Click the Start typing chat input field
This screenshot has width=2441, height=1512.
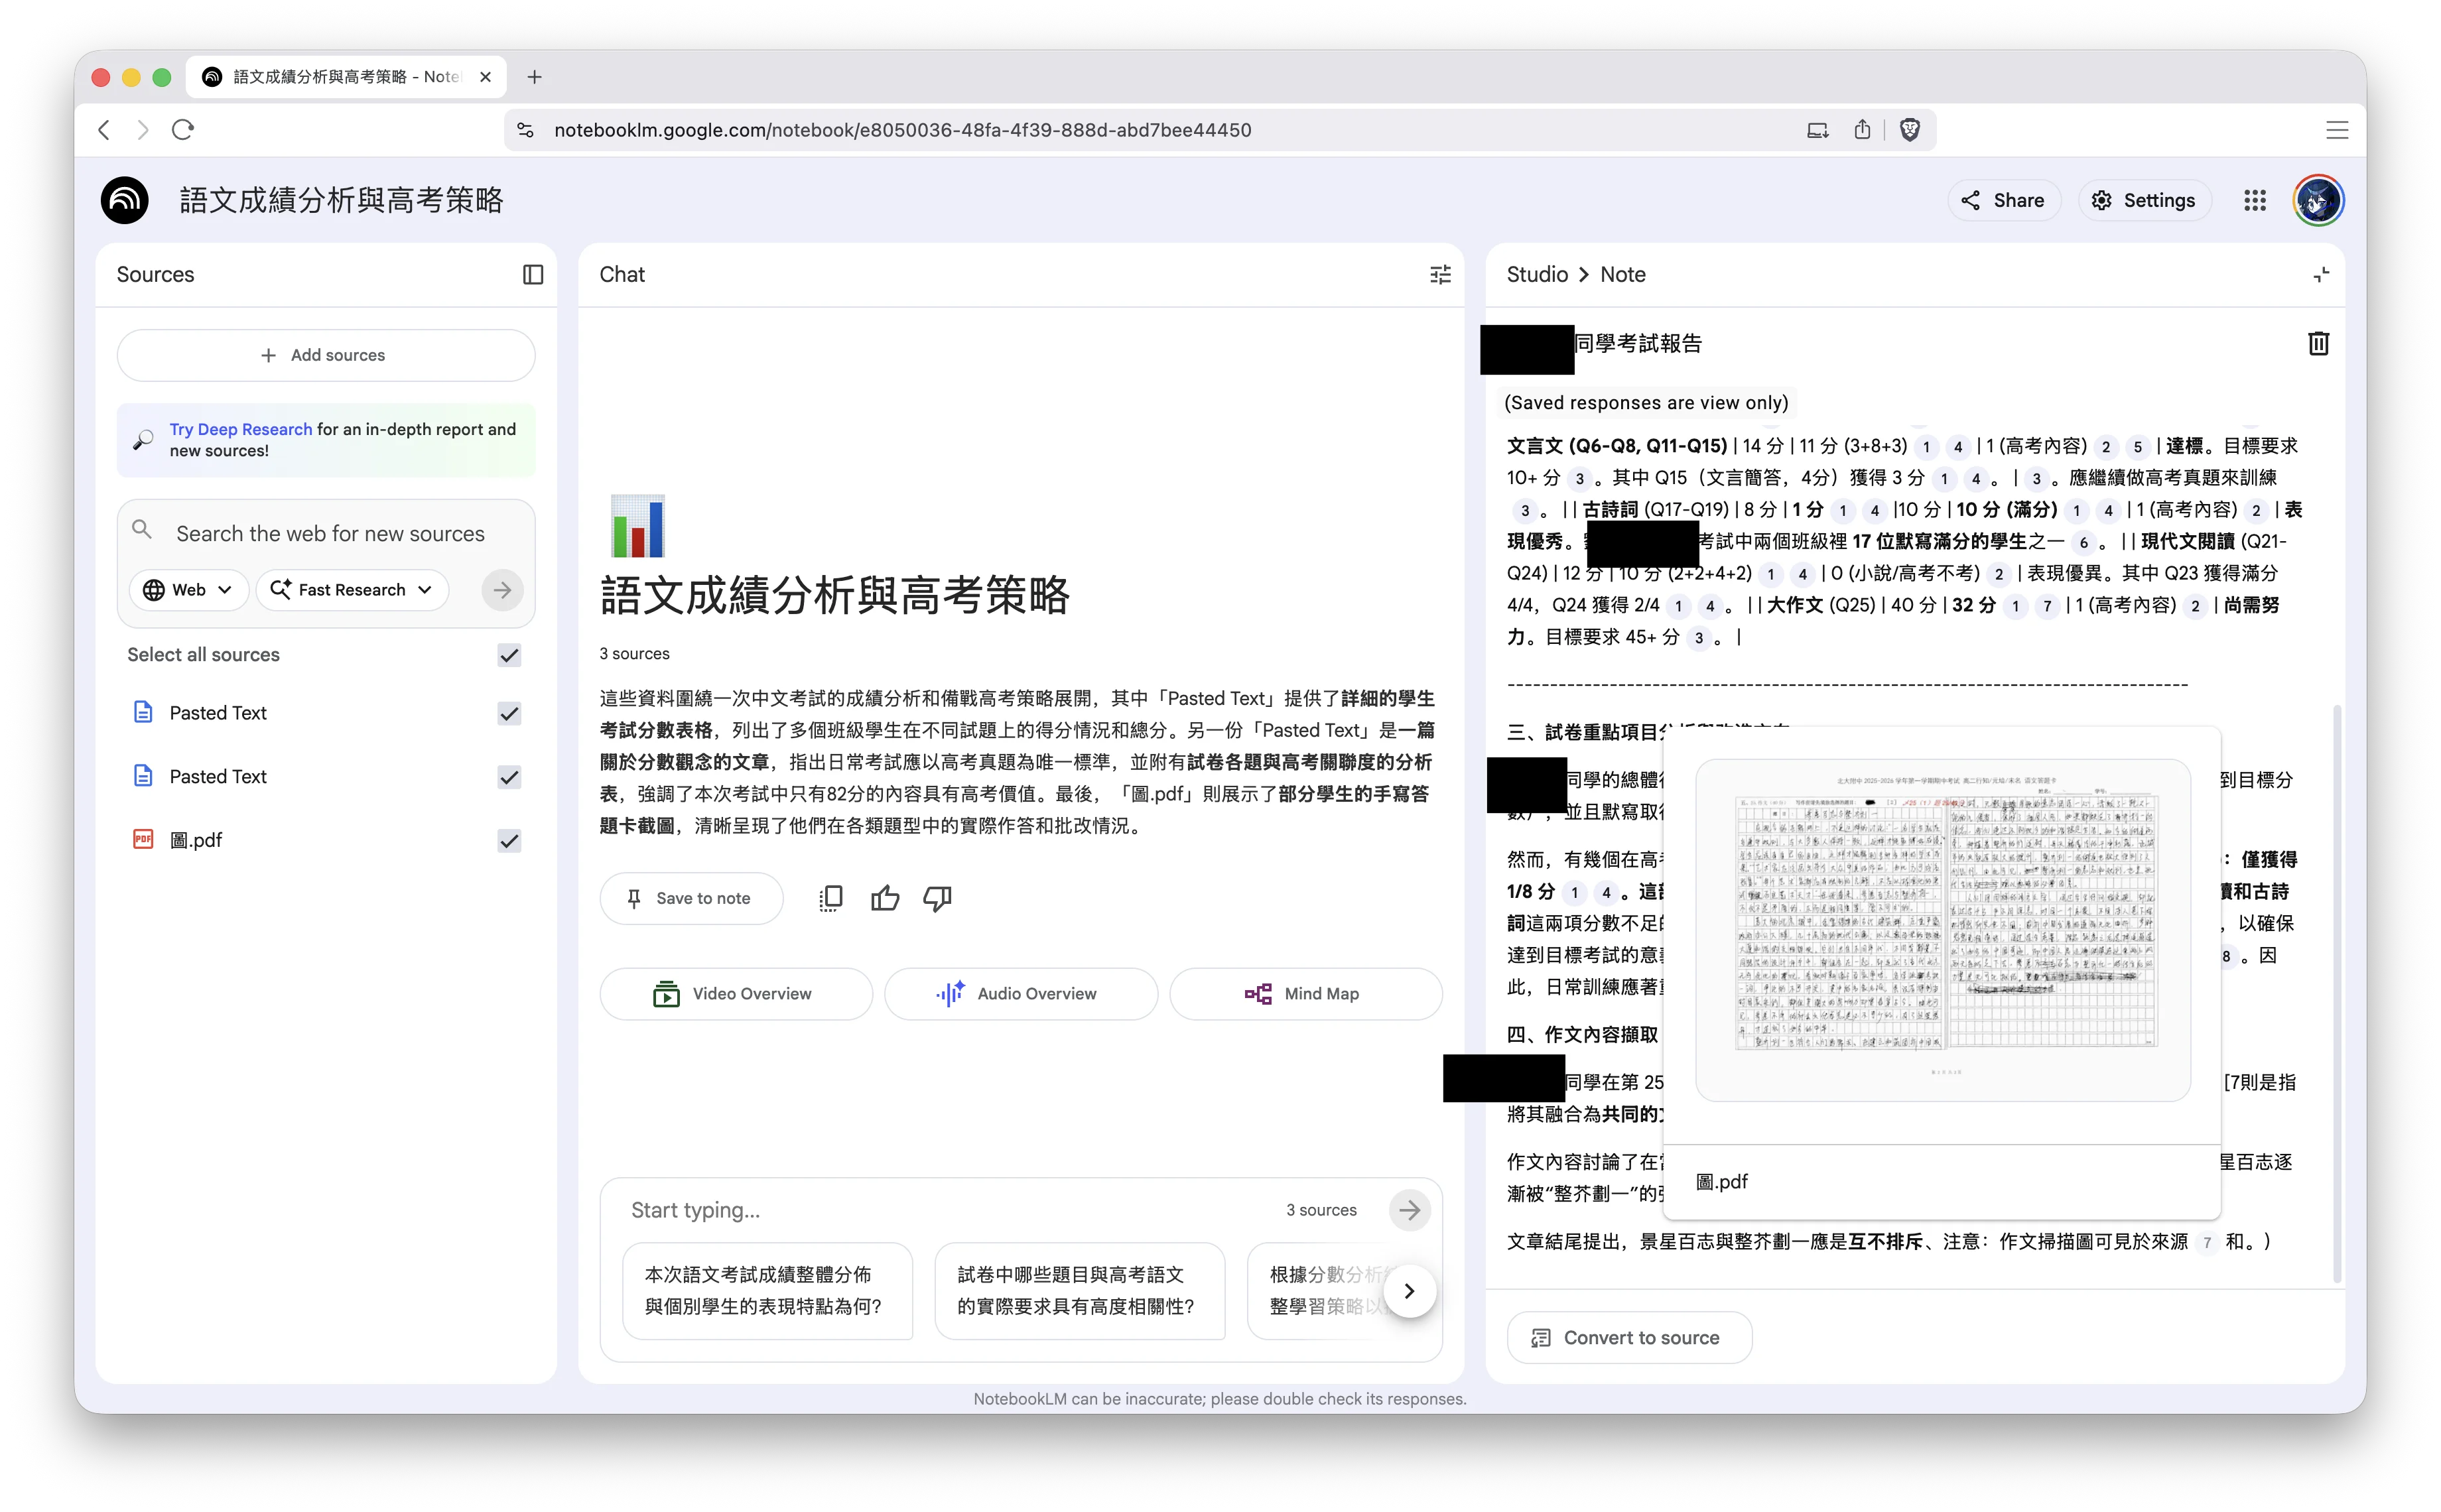pos(900,1210)
